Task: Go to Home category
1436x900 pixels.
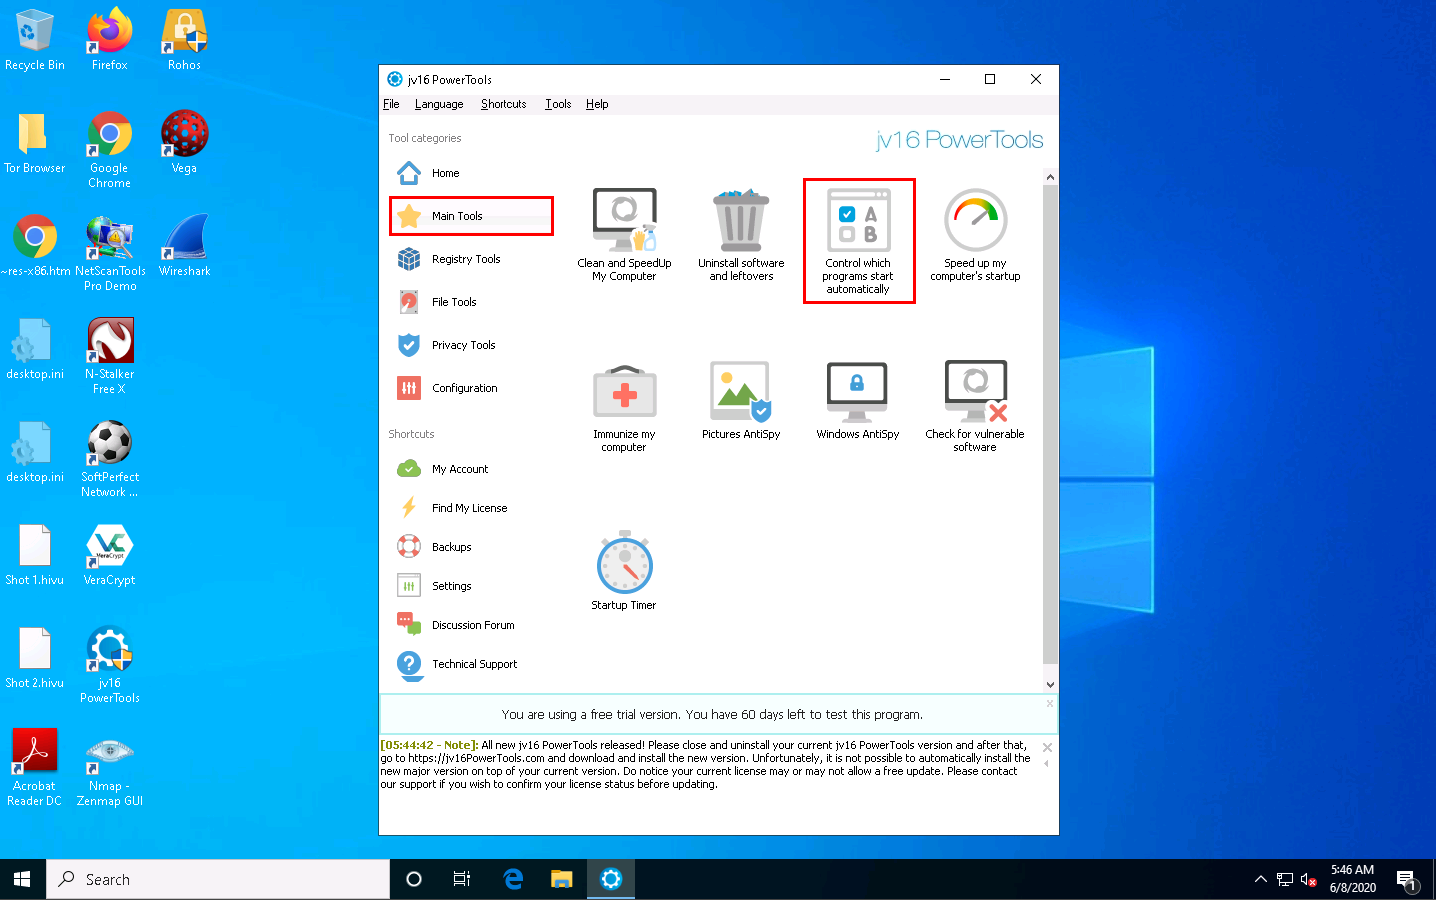Action: 428,173
